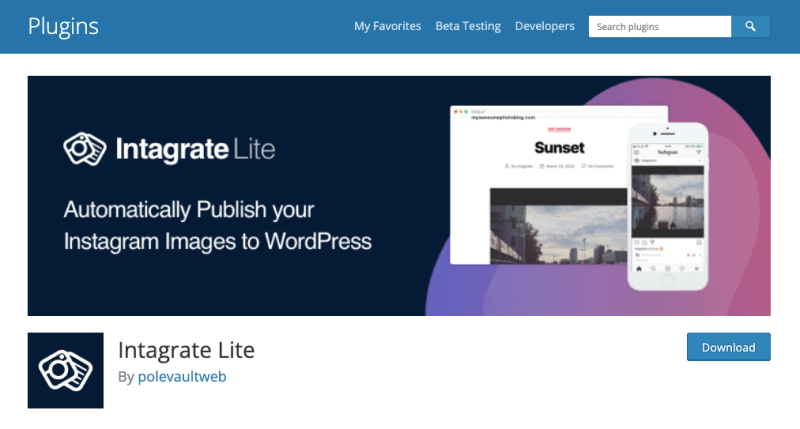Image resolution: width=800 pixels, height=429 pixels.
Task: Focus the Search plugins input field
Action: coord(660,27)
